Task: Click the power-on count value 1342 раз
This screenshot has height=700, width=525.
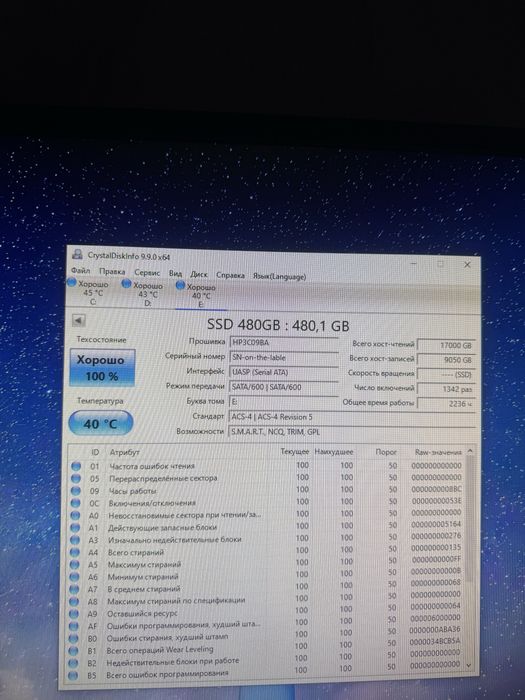Action: click(x=446, y=389)
